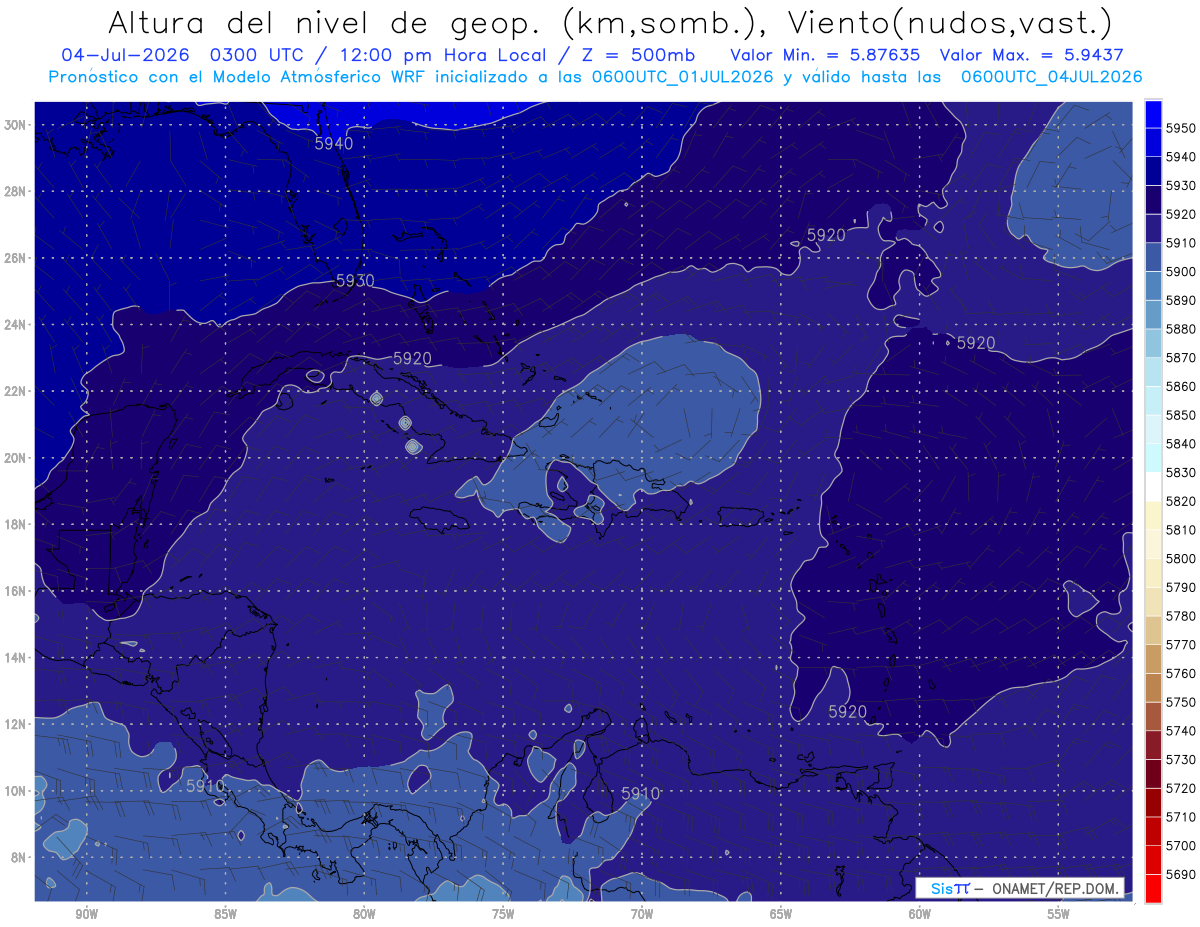Click the '10N' latitude axis label
1200x927 pixels.
[x=15, y=791]
